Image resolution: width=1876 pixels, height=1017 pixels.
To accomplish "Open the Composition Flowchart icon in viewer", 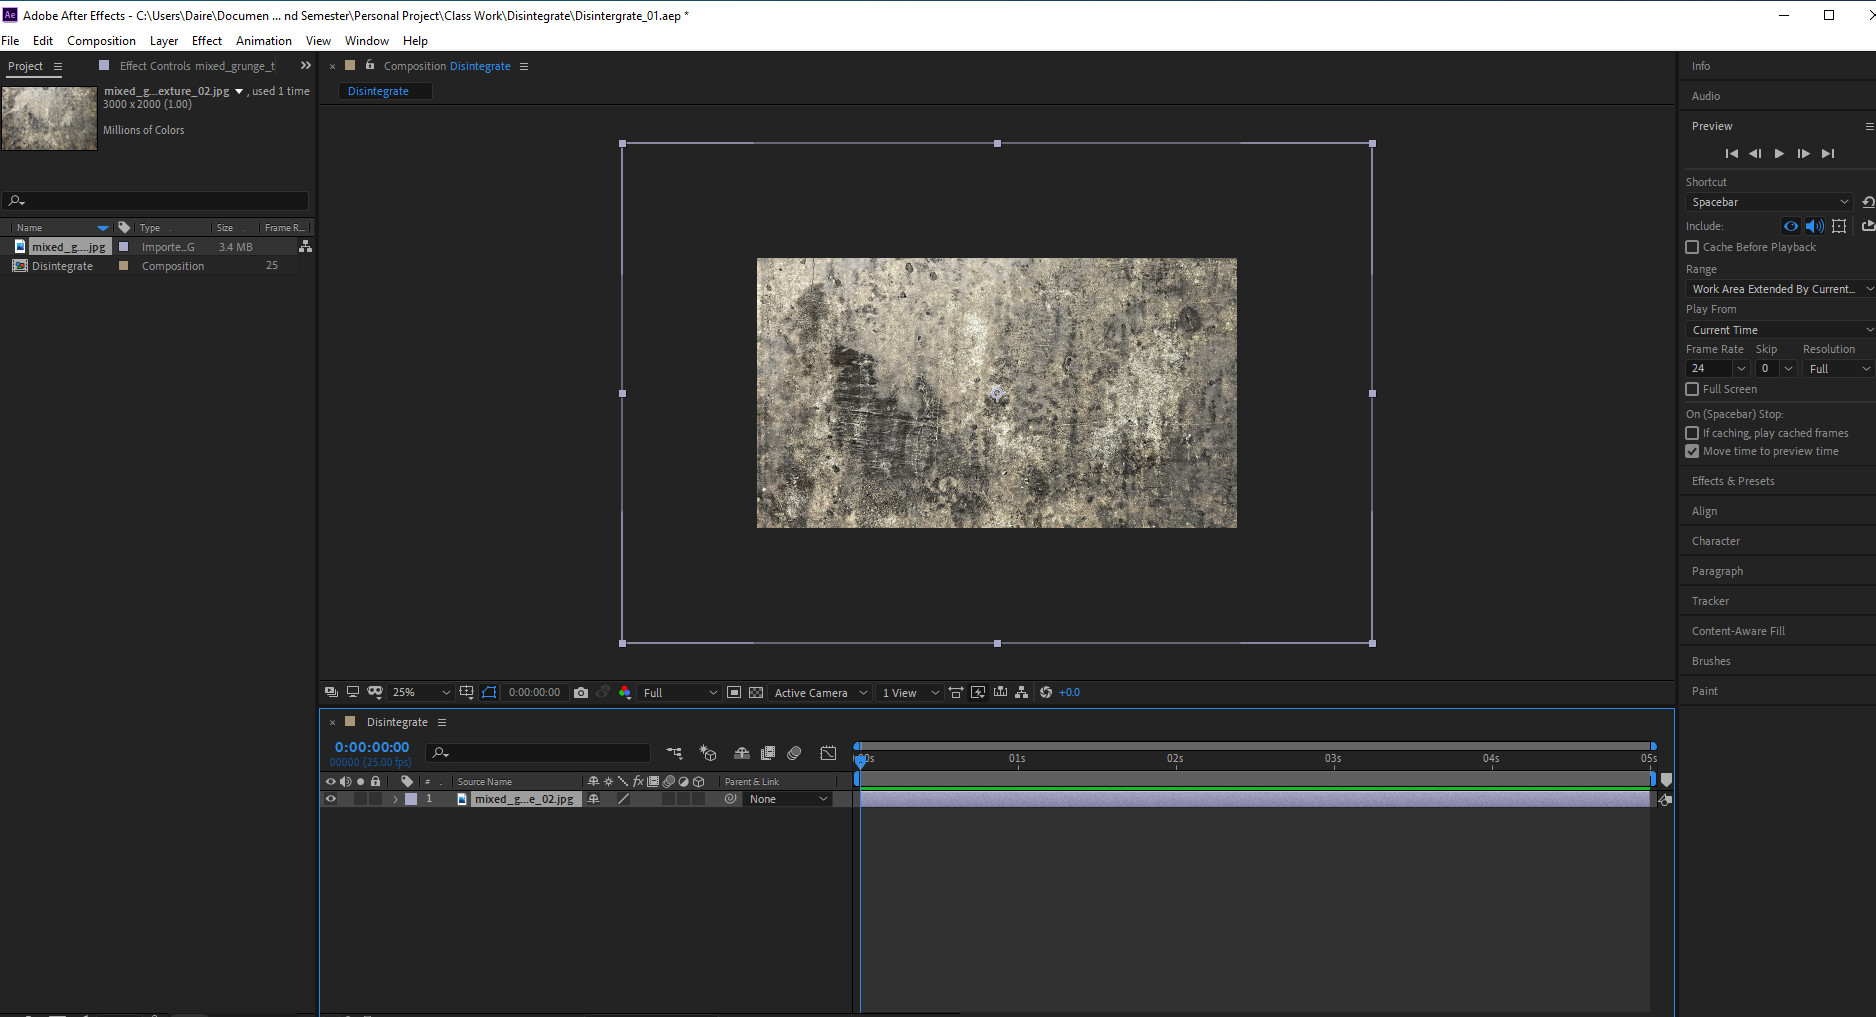I will coord(1021,692).
